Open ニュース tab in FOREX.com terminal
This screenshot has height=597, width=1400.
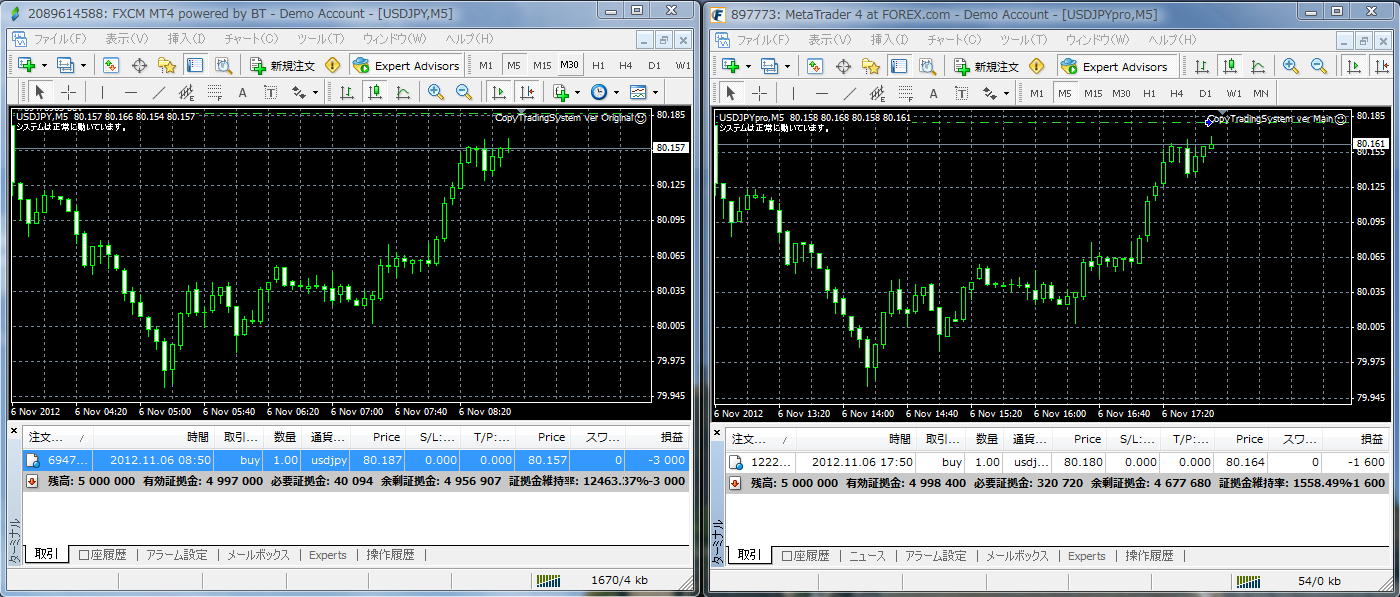point(867,556)
